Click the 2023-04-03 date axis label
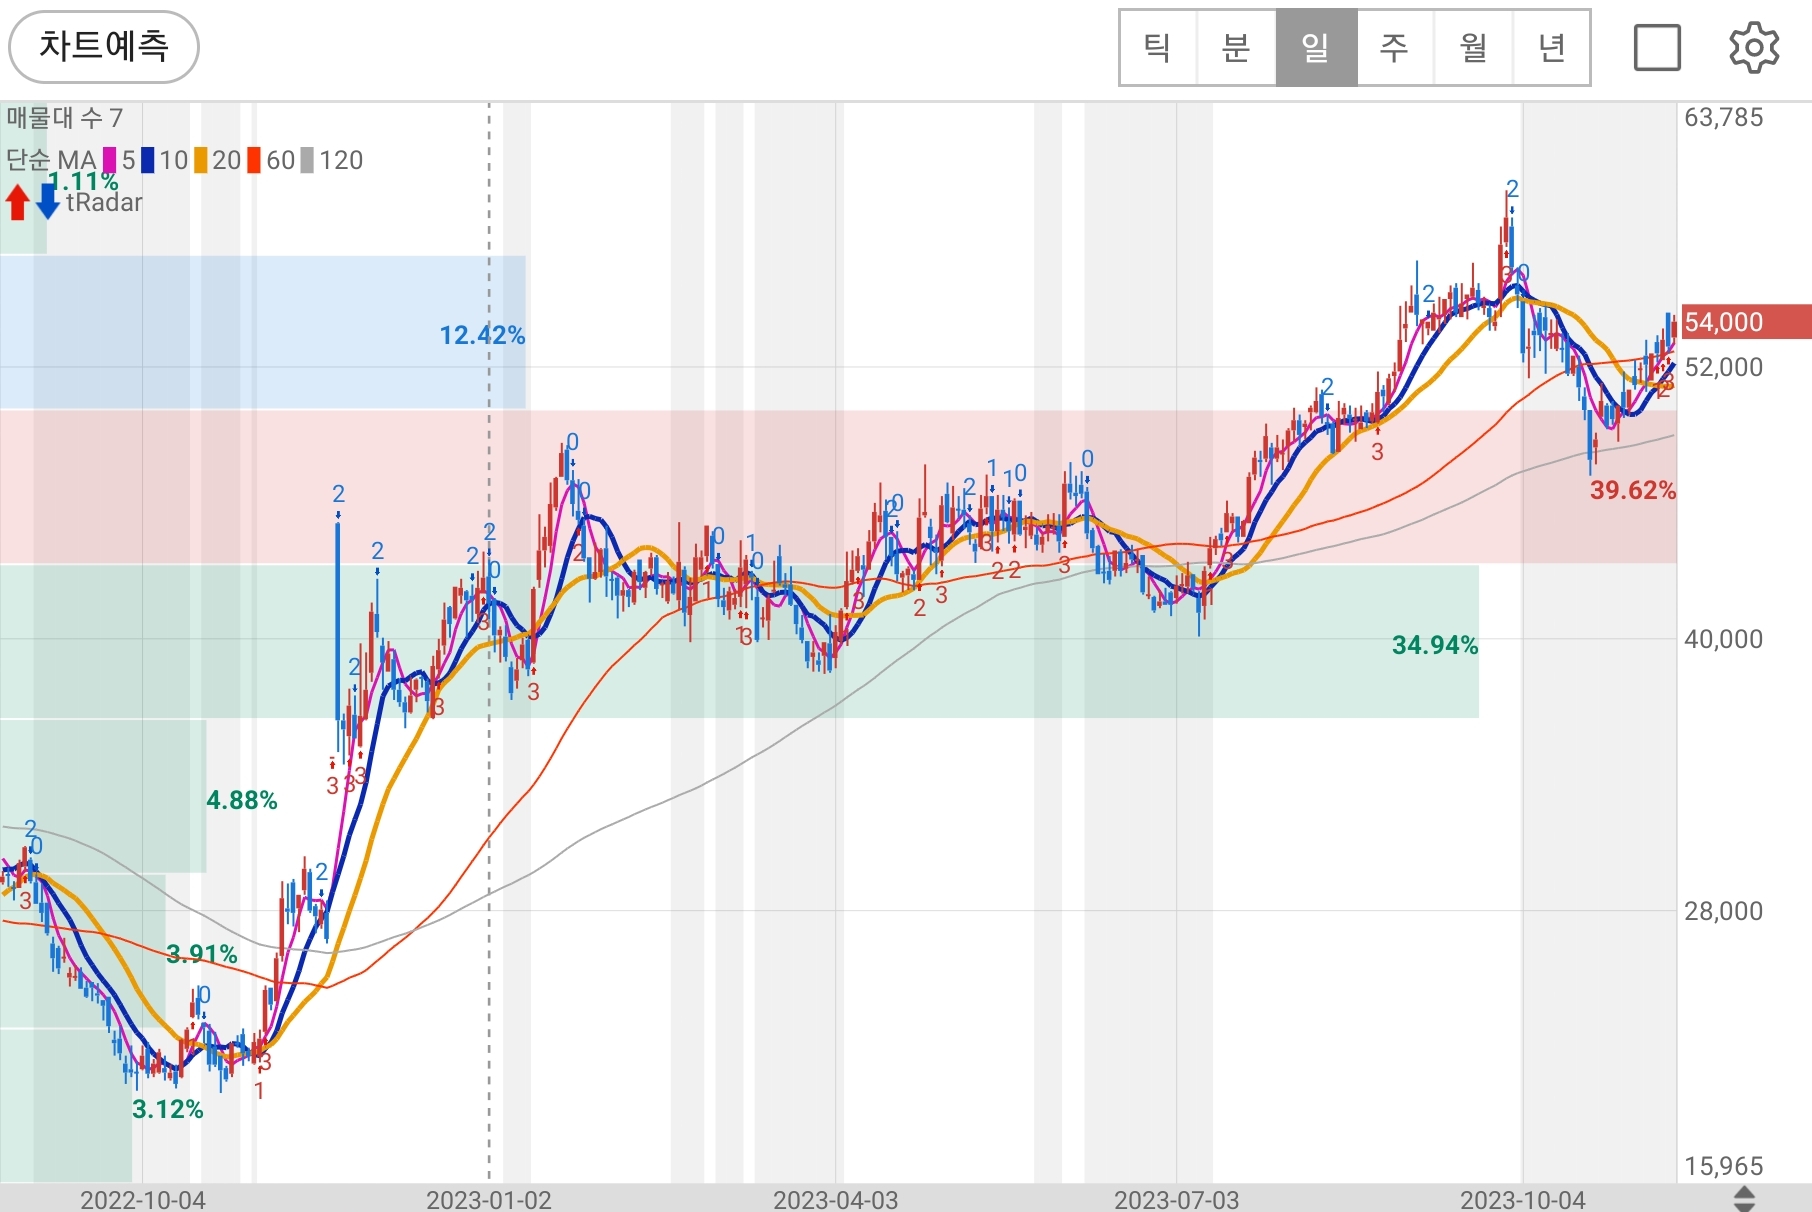The height and width of the screenshot is (1212, 1812). [x=836, y=1200]
